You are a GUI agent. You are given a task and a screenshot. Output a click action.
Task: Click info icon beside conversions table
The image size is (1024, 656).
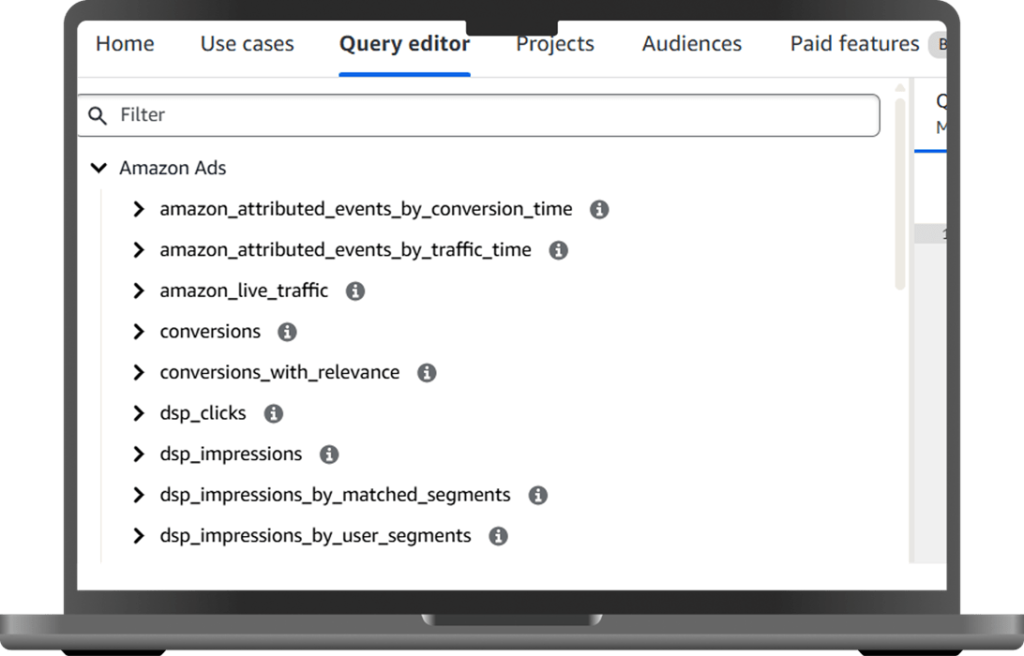287,332
